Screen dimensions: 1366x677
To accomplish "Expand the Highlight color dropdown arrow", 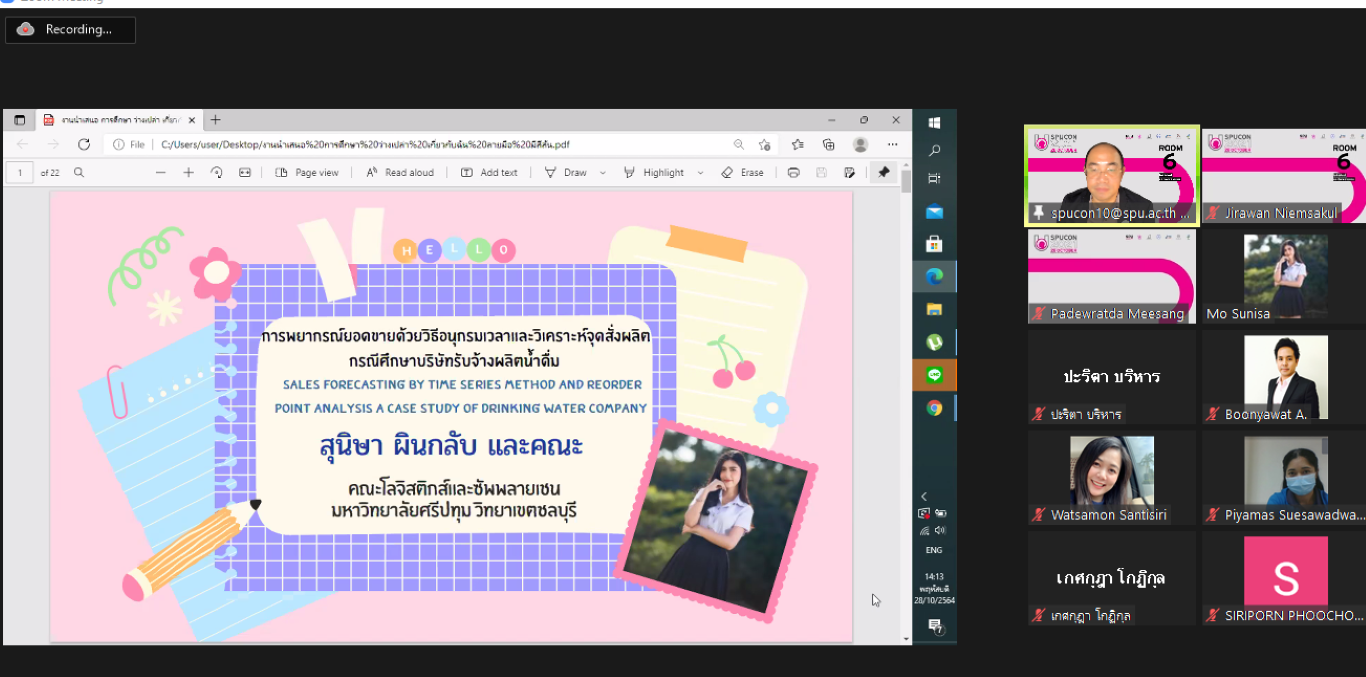I will click(700, 172).
